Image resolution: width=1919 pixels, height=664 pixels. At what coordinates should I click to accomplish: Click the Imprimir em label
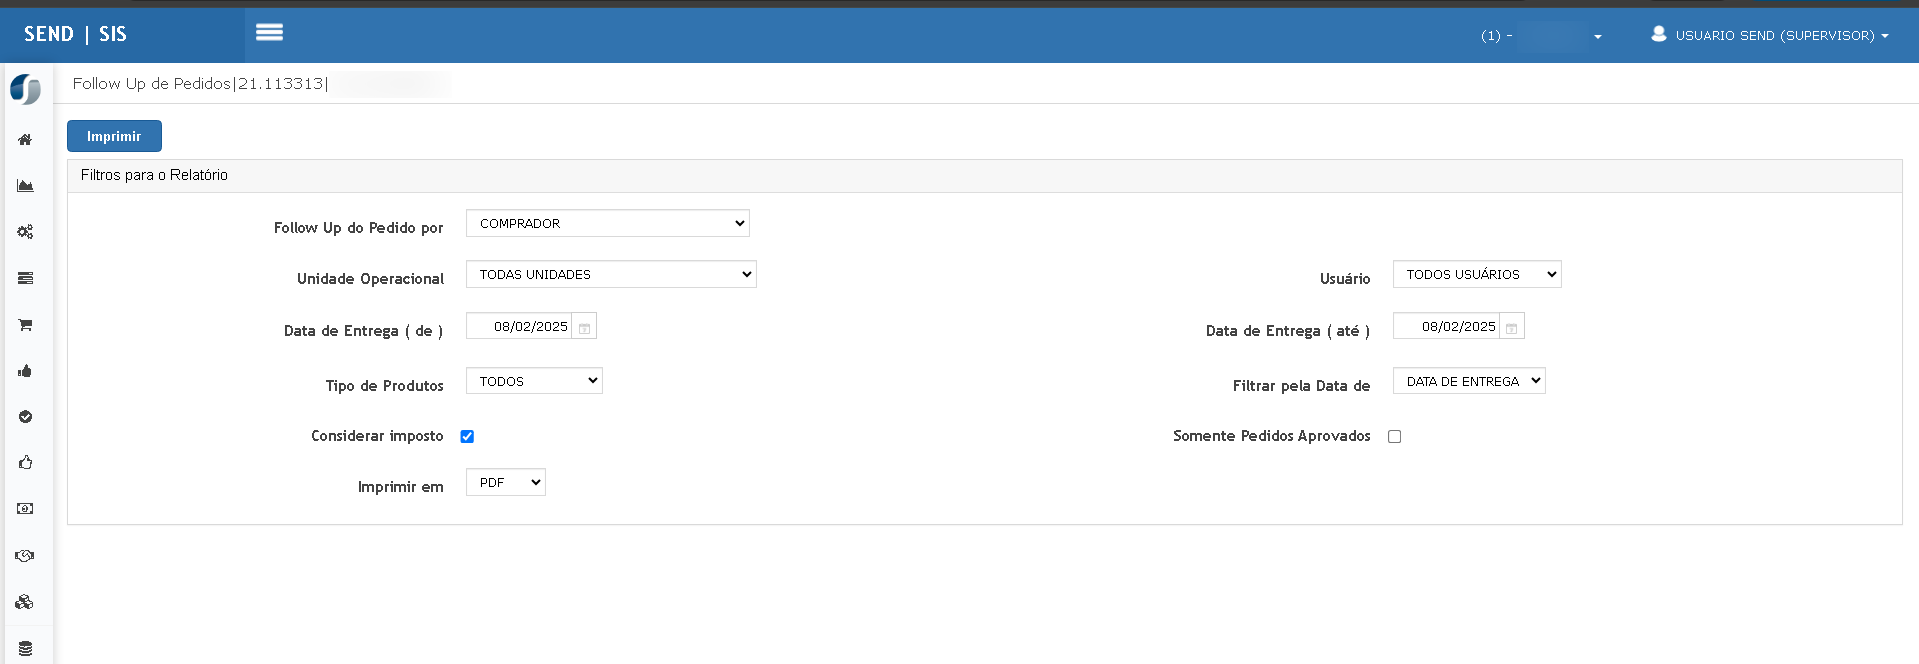[401, 487]
